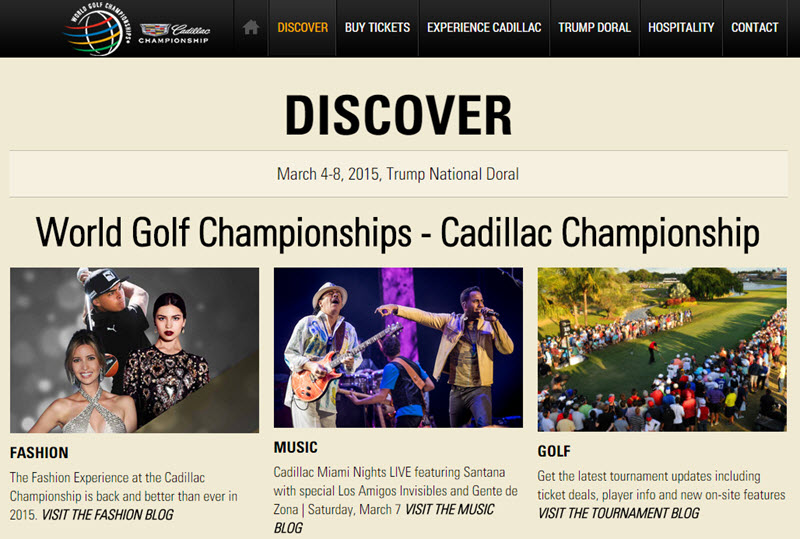Open the Visit the Tournament Blog link
The width and height of the screenshot is (800, 539).
(x=618, y=513)
